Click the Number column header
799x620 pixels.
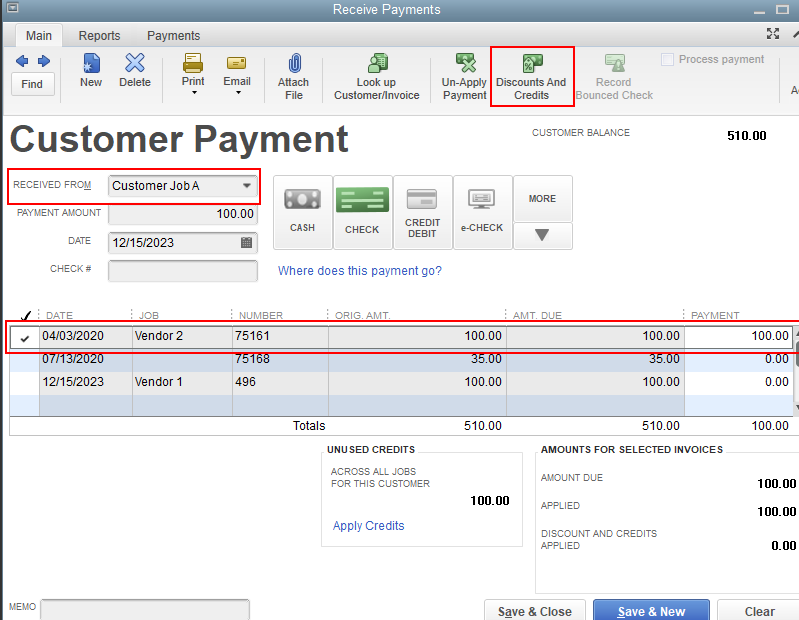tap(261, 315)
